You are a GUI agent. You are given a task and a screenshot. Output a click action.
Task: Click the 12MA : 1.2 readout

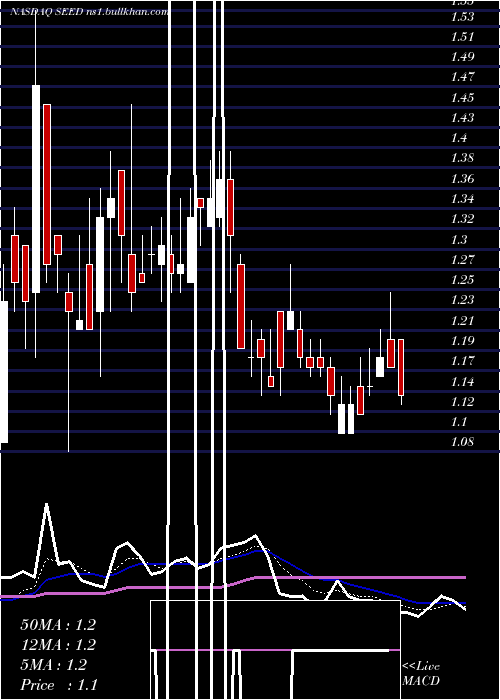pyautogui.click(x=58, y=645)
